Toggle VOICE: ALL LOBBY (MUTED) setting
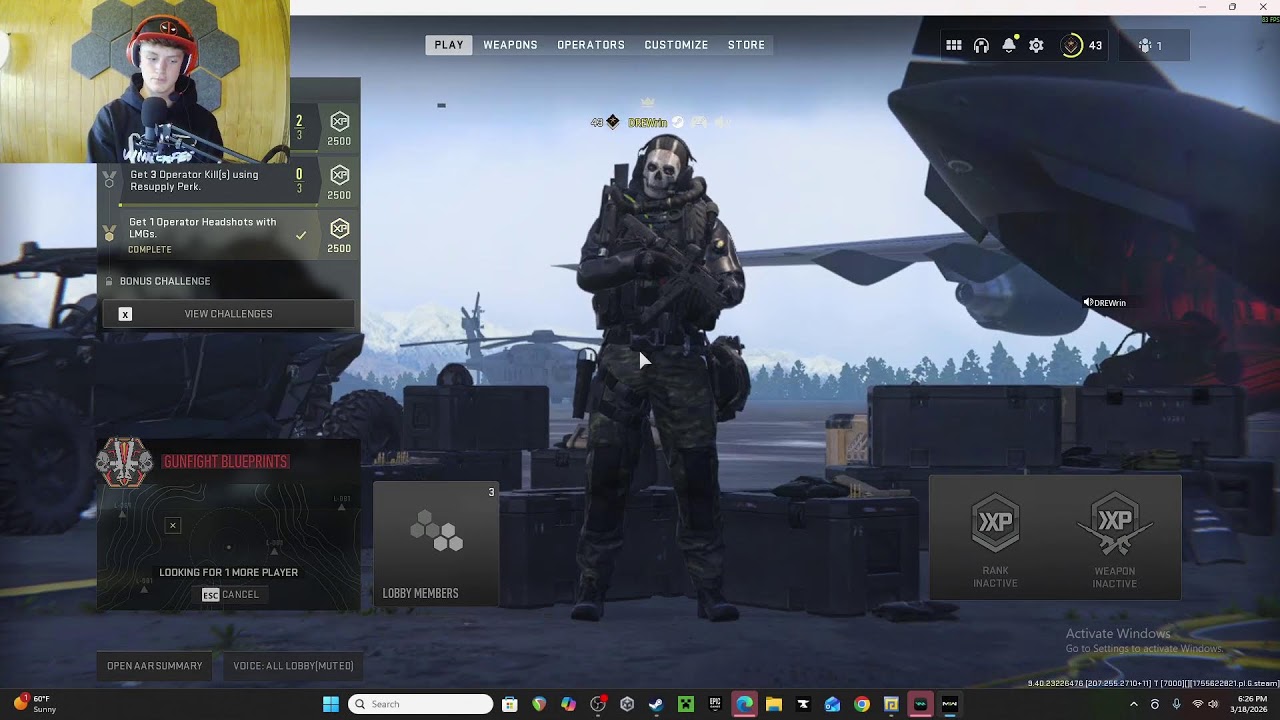The height and width of the screenshot is (720, 1280). 293,666
